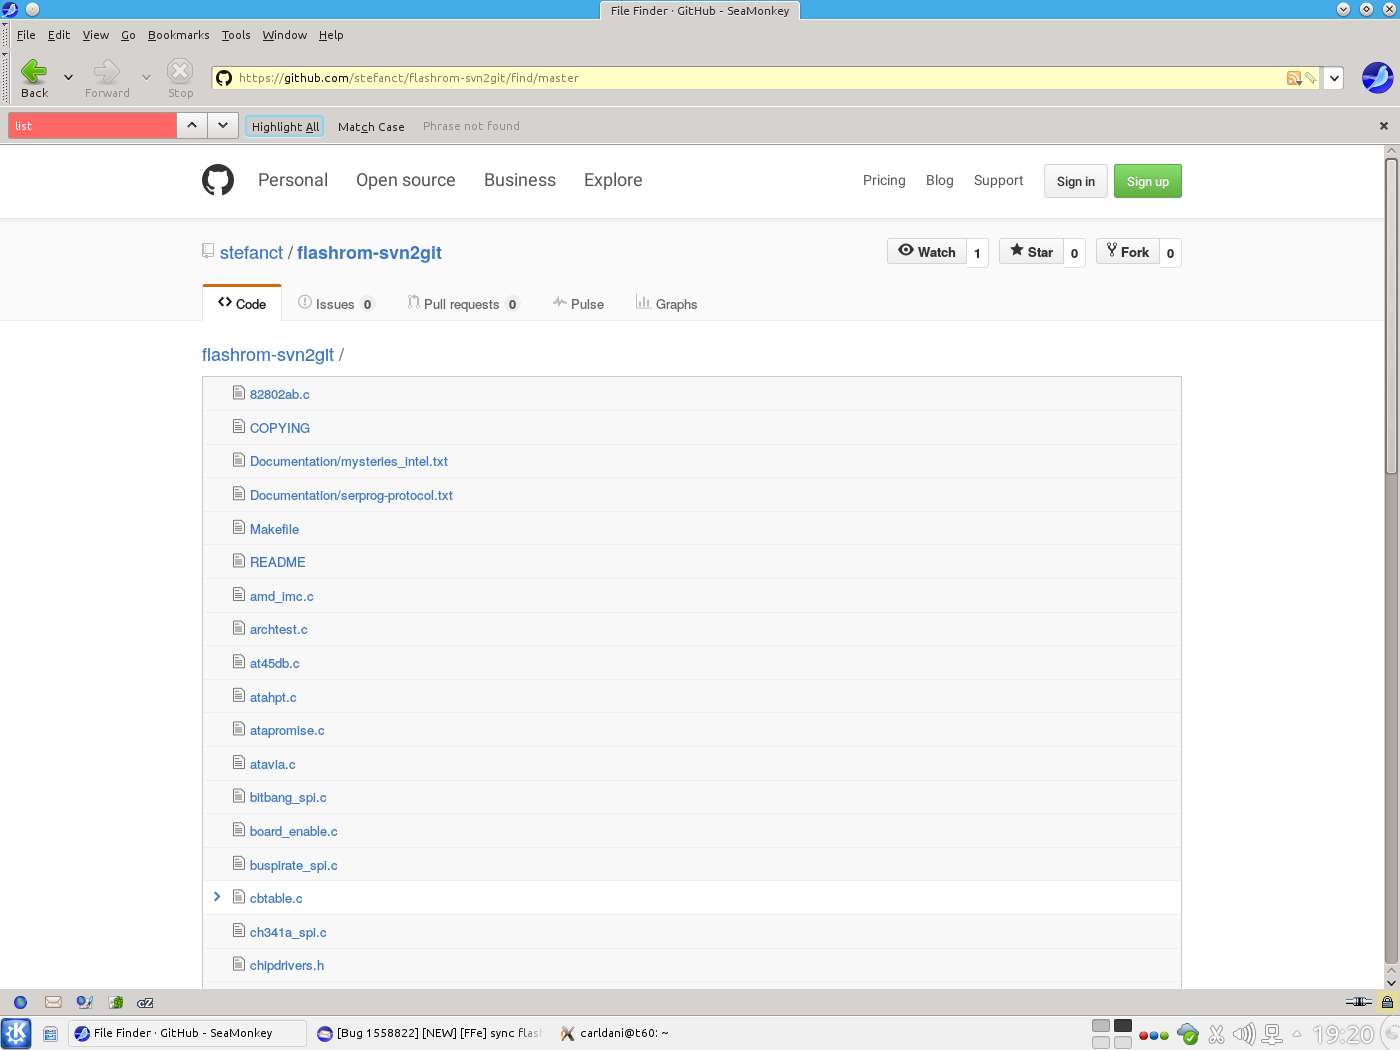Click the show desktop panel icon
Image resolution: width=1400 pixels, height=1050 pixels.
[50, 1034]
